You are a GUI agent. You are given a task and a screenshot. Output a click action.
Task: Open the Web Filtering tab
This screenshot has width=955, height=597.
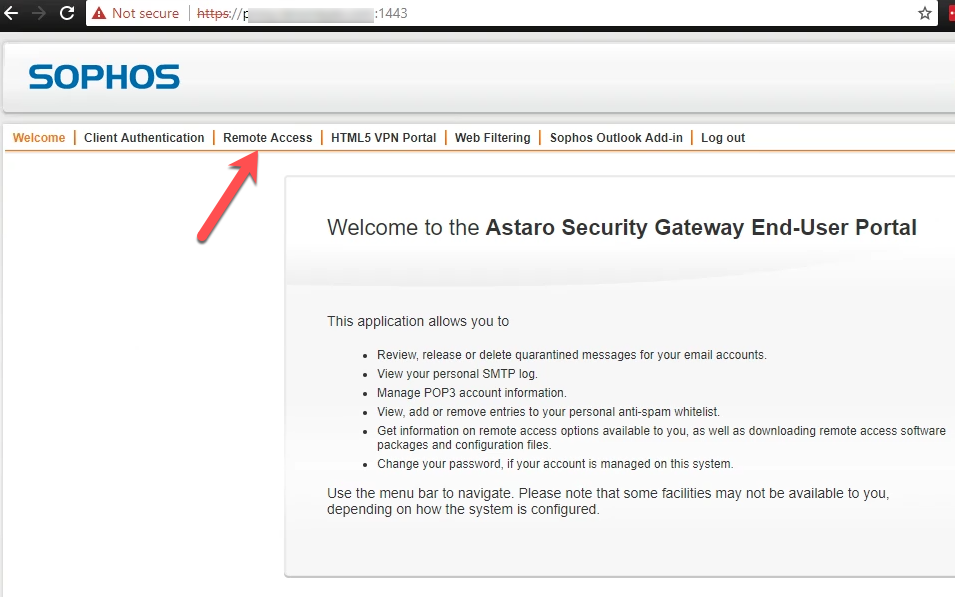[x=493, y=138]
